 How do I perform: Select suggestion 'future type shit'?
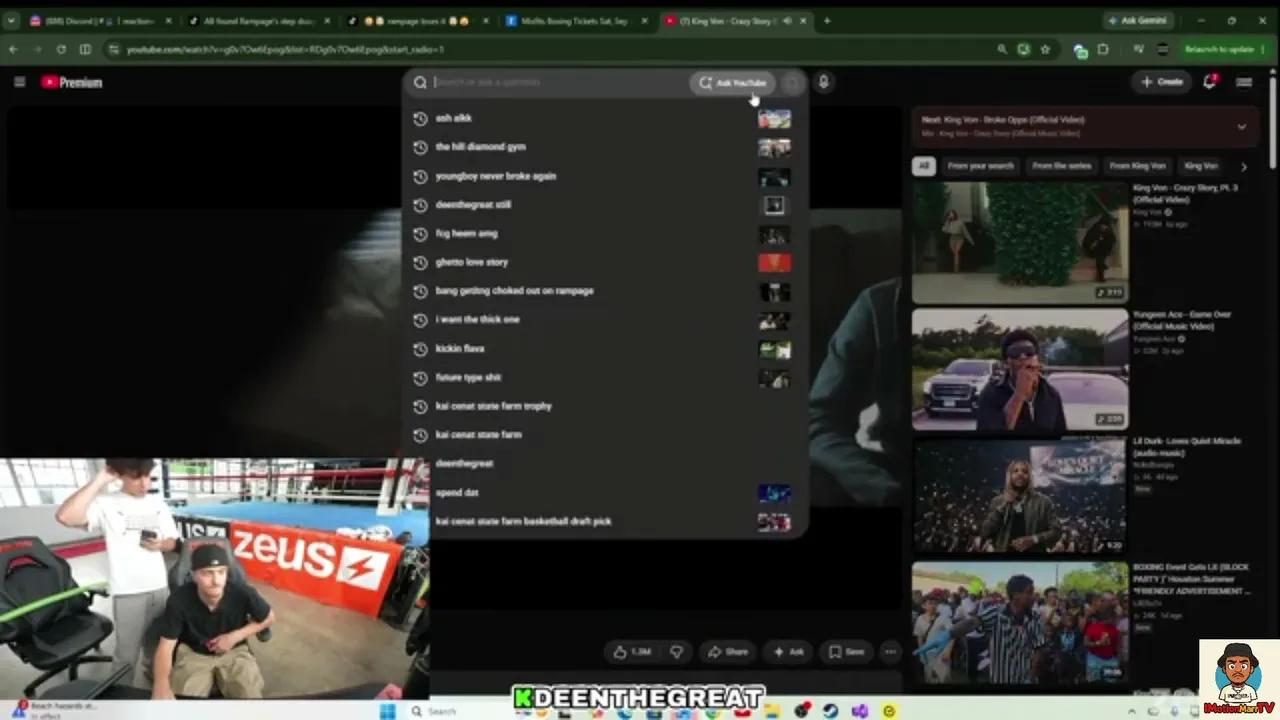pyautogui.click(x=606, y=378)
